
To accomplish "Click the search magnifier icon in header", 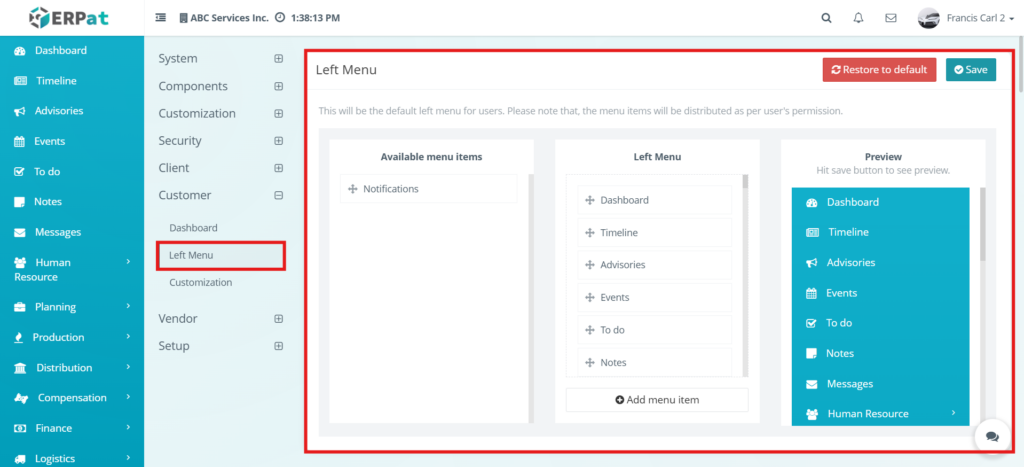I will coord(825,18).
